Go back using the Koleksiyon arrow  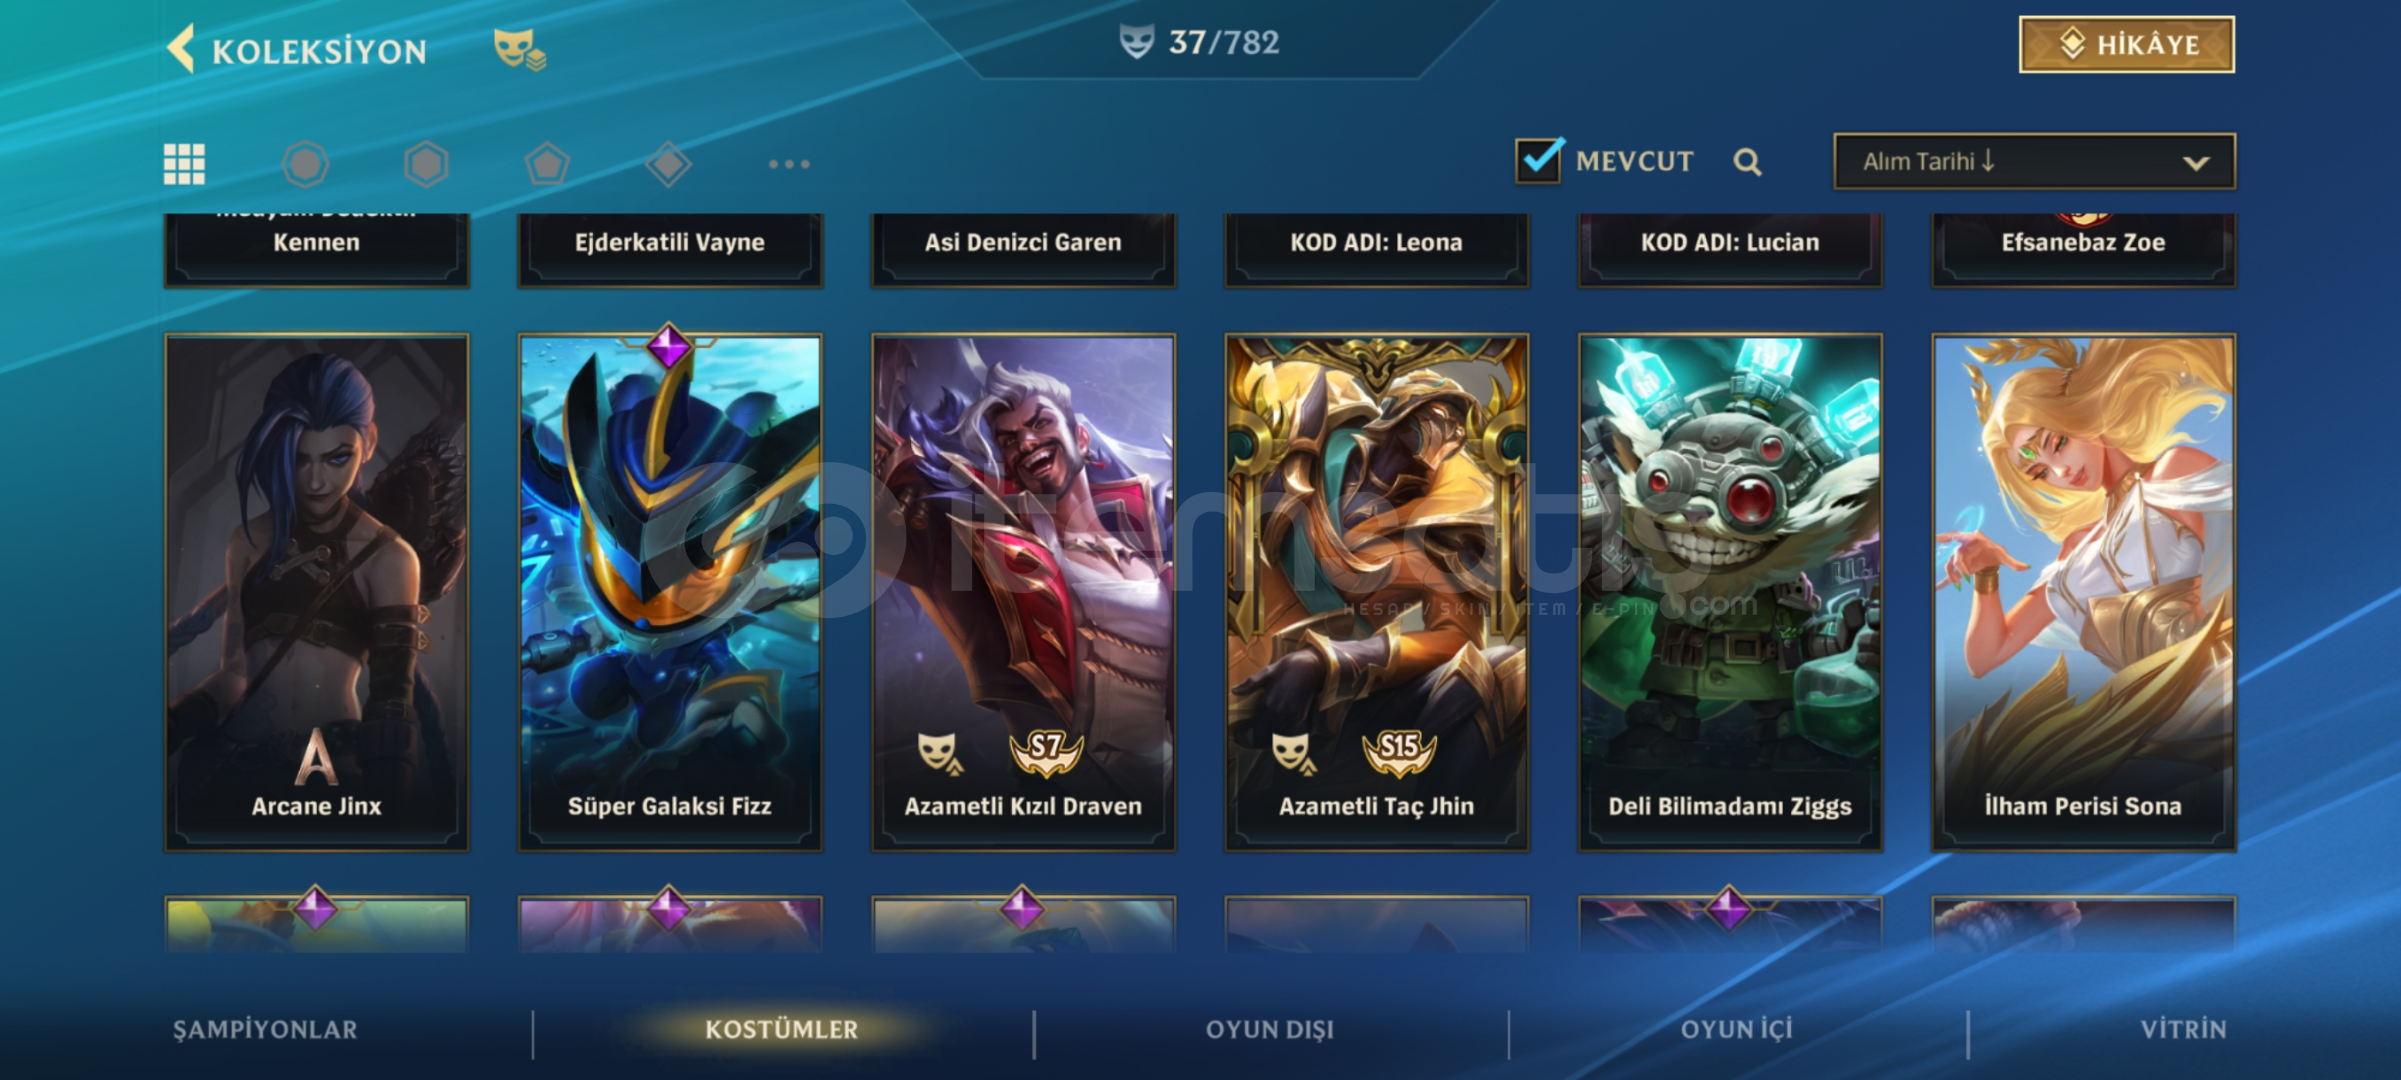pos(181,49)
